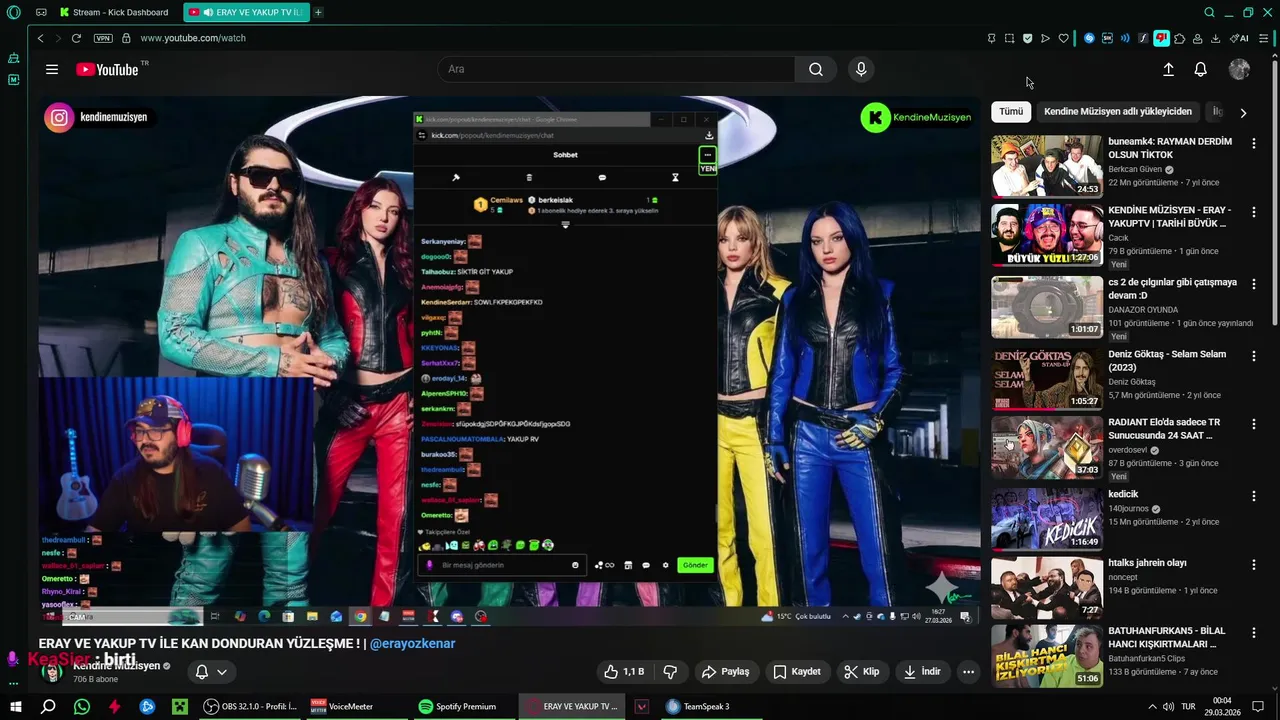
Task: Open BATUHANFURKAN5 - BİLAL HANCI video title
Action: [x=1167, y=637]
